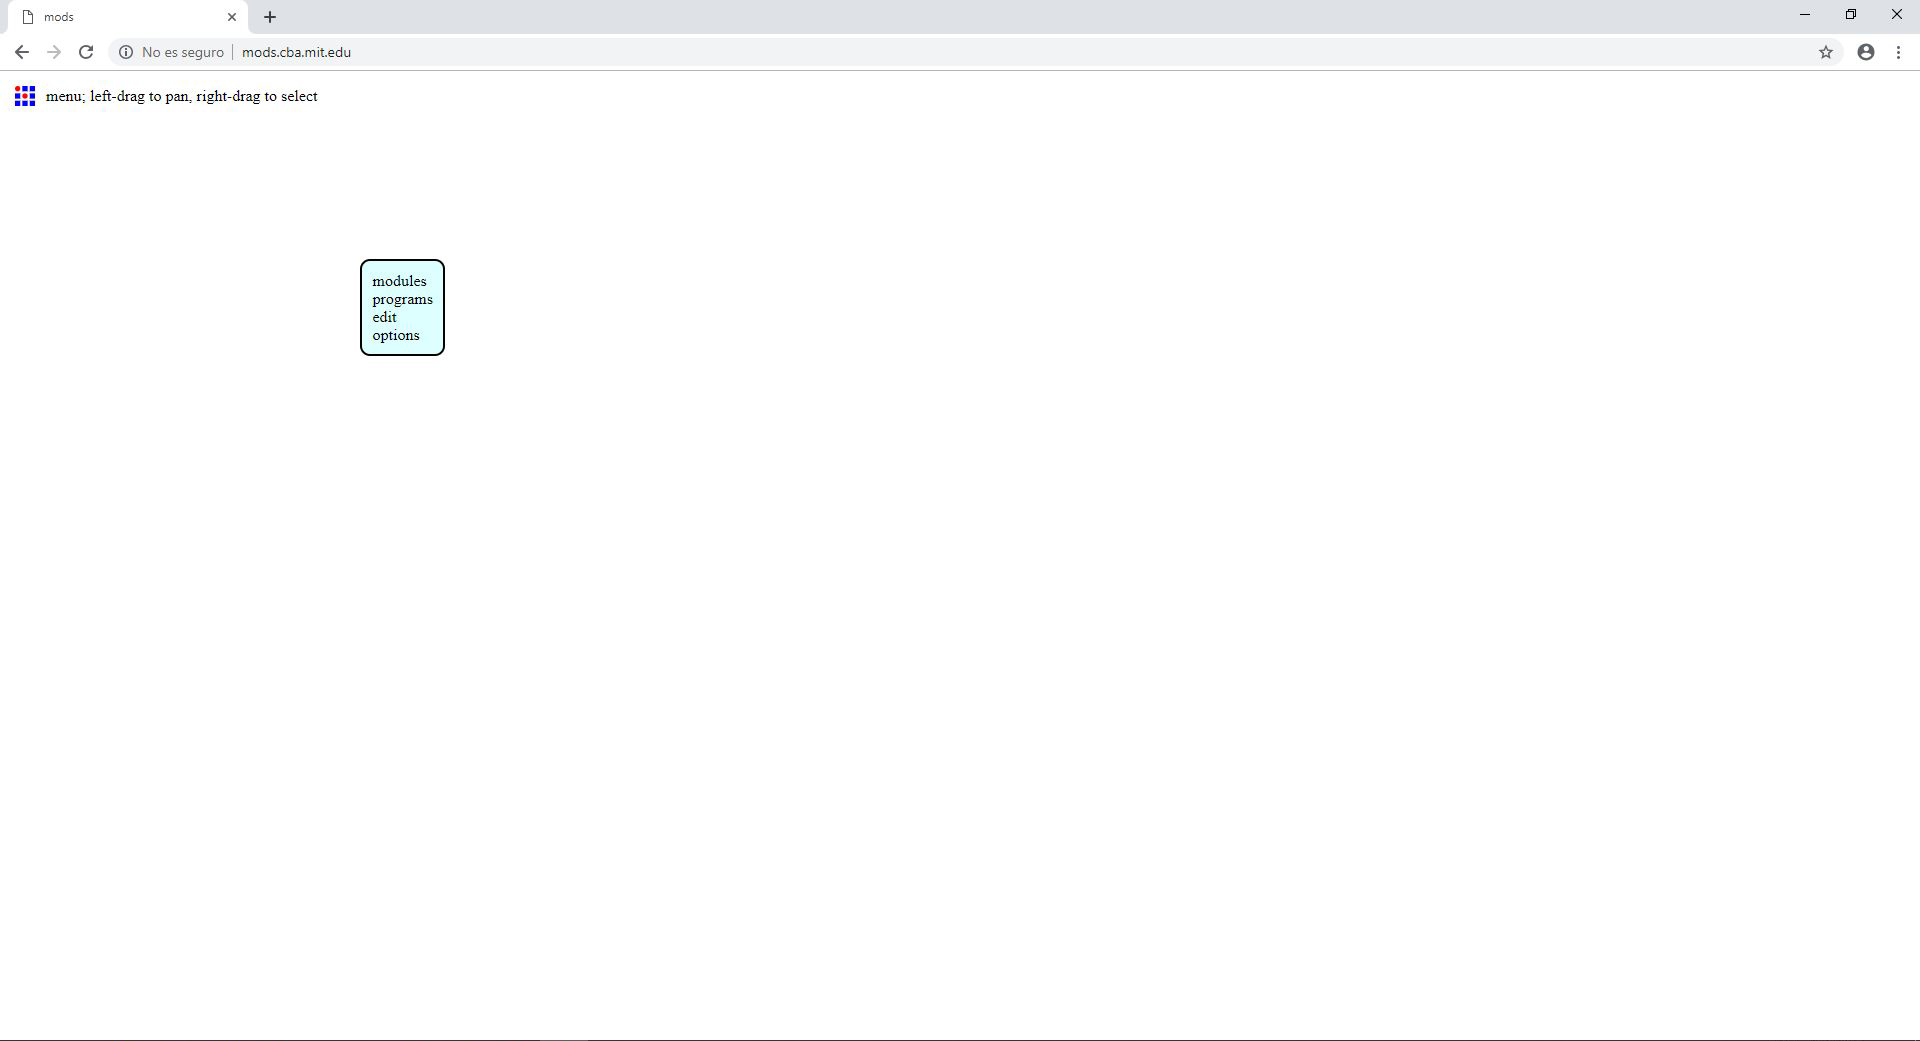Screen dimensions: 1920x1041
Task: Select the mods browser tab
Action: click(120, 17)
